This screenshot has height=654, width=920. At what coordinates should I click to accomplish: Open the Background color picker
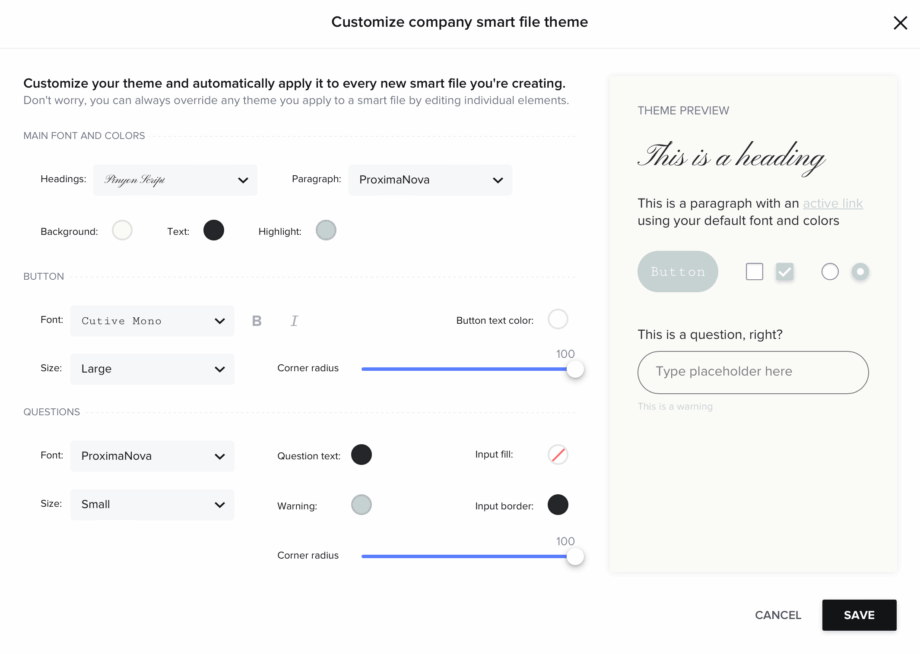coord(122,231)
